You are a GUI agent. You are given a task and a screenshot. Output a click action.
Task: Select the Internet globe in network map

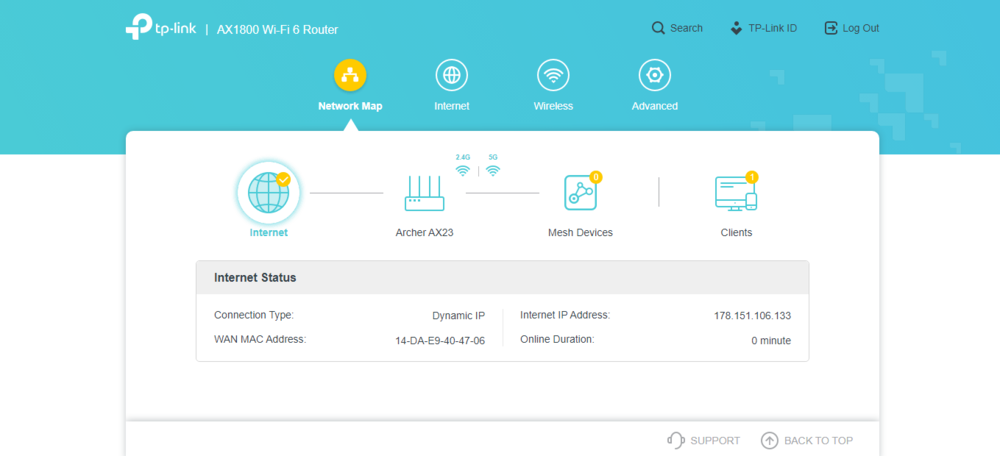click(268, 191)
